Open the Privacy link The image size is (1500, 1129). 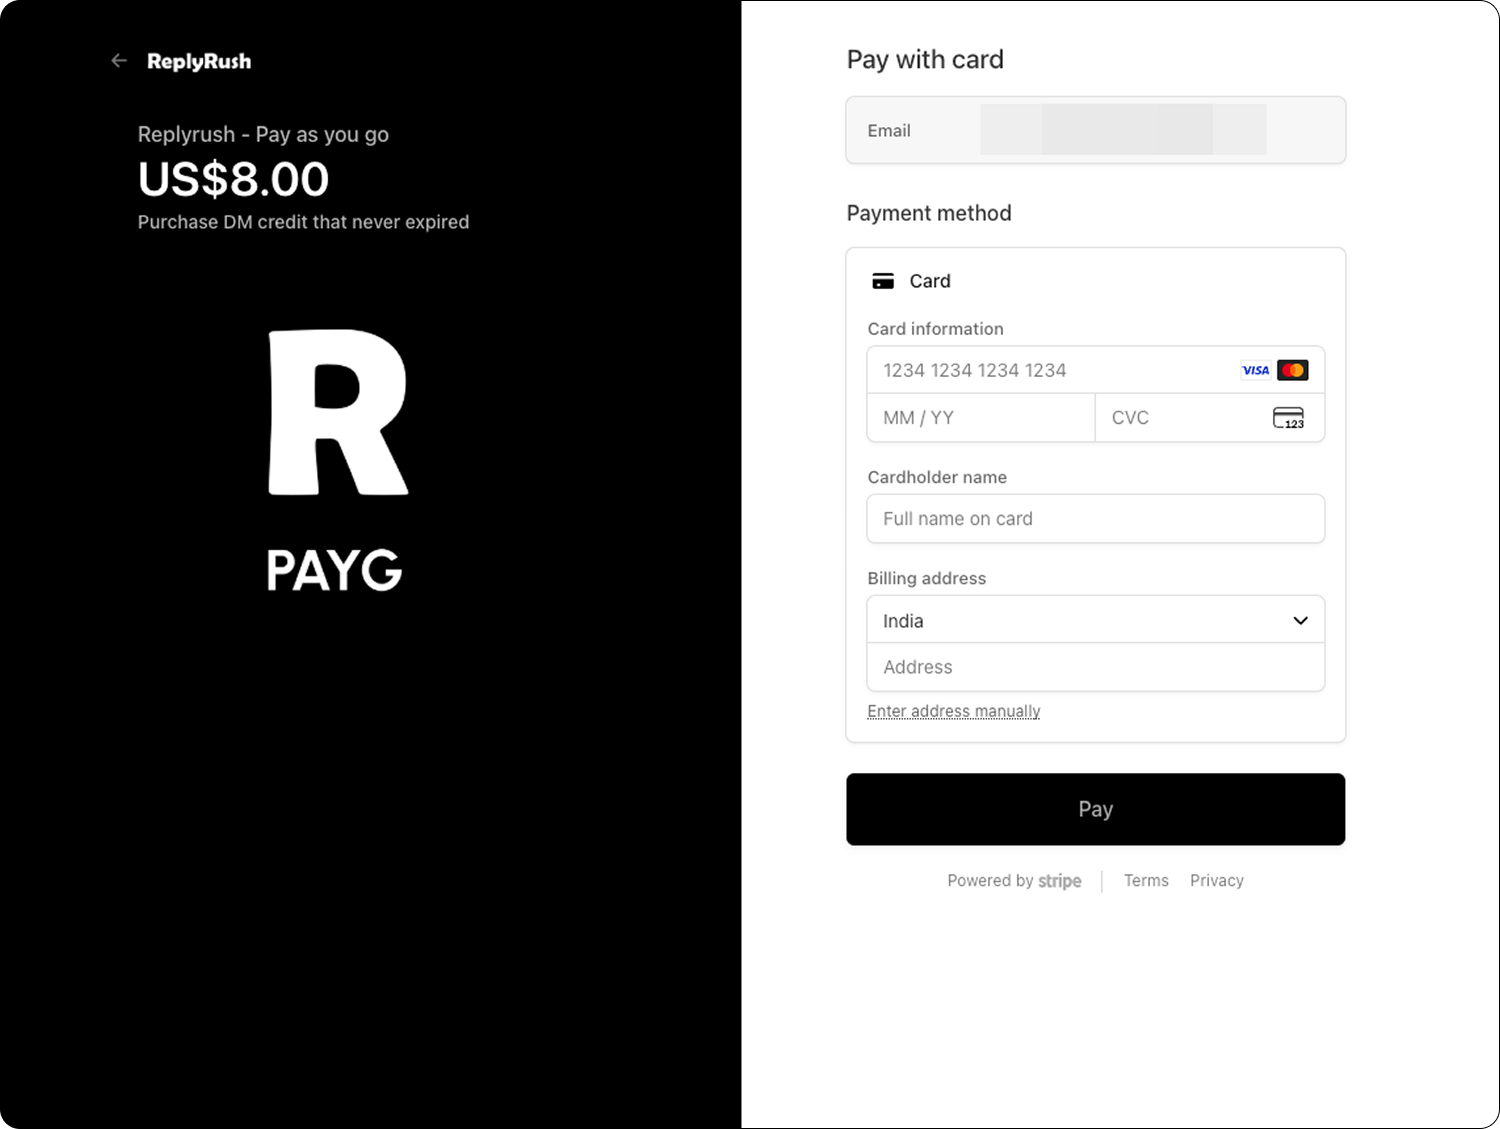[x=1217, y=881]
